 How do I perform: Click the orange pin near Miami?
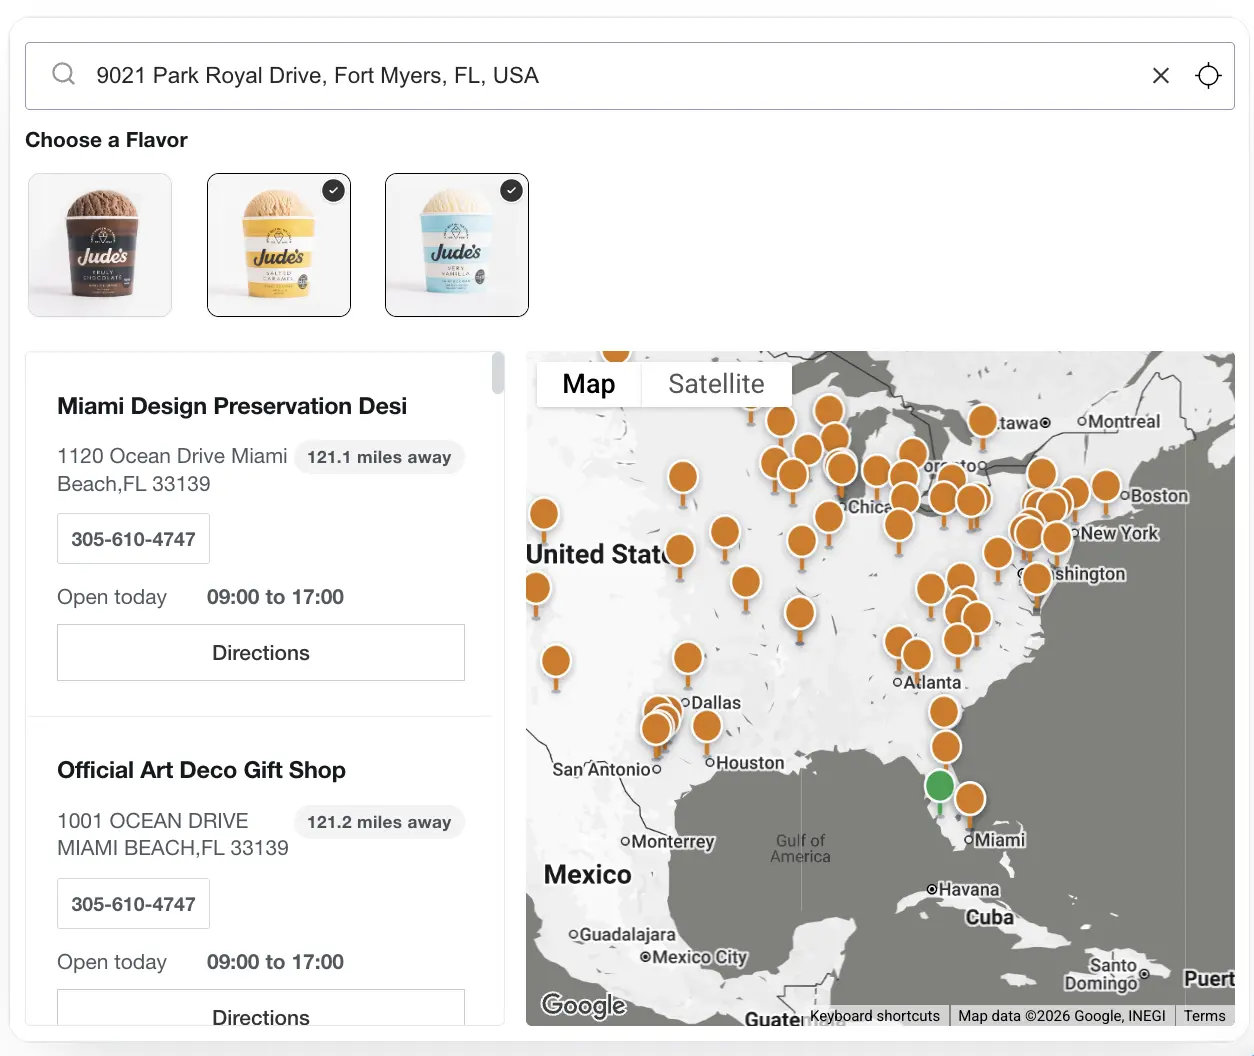pyautogui.click(x=970, y=800)
